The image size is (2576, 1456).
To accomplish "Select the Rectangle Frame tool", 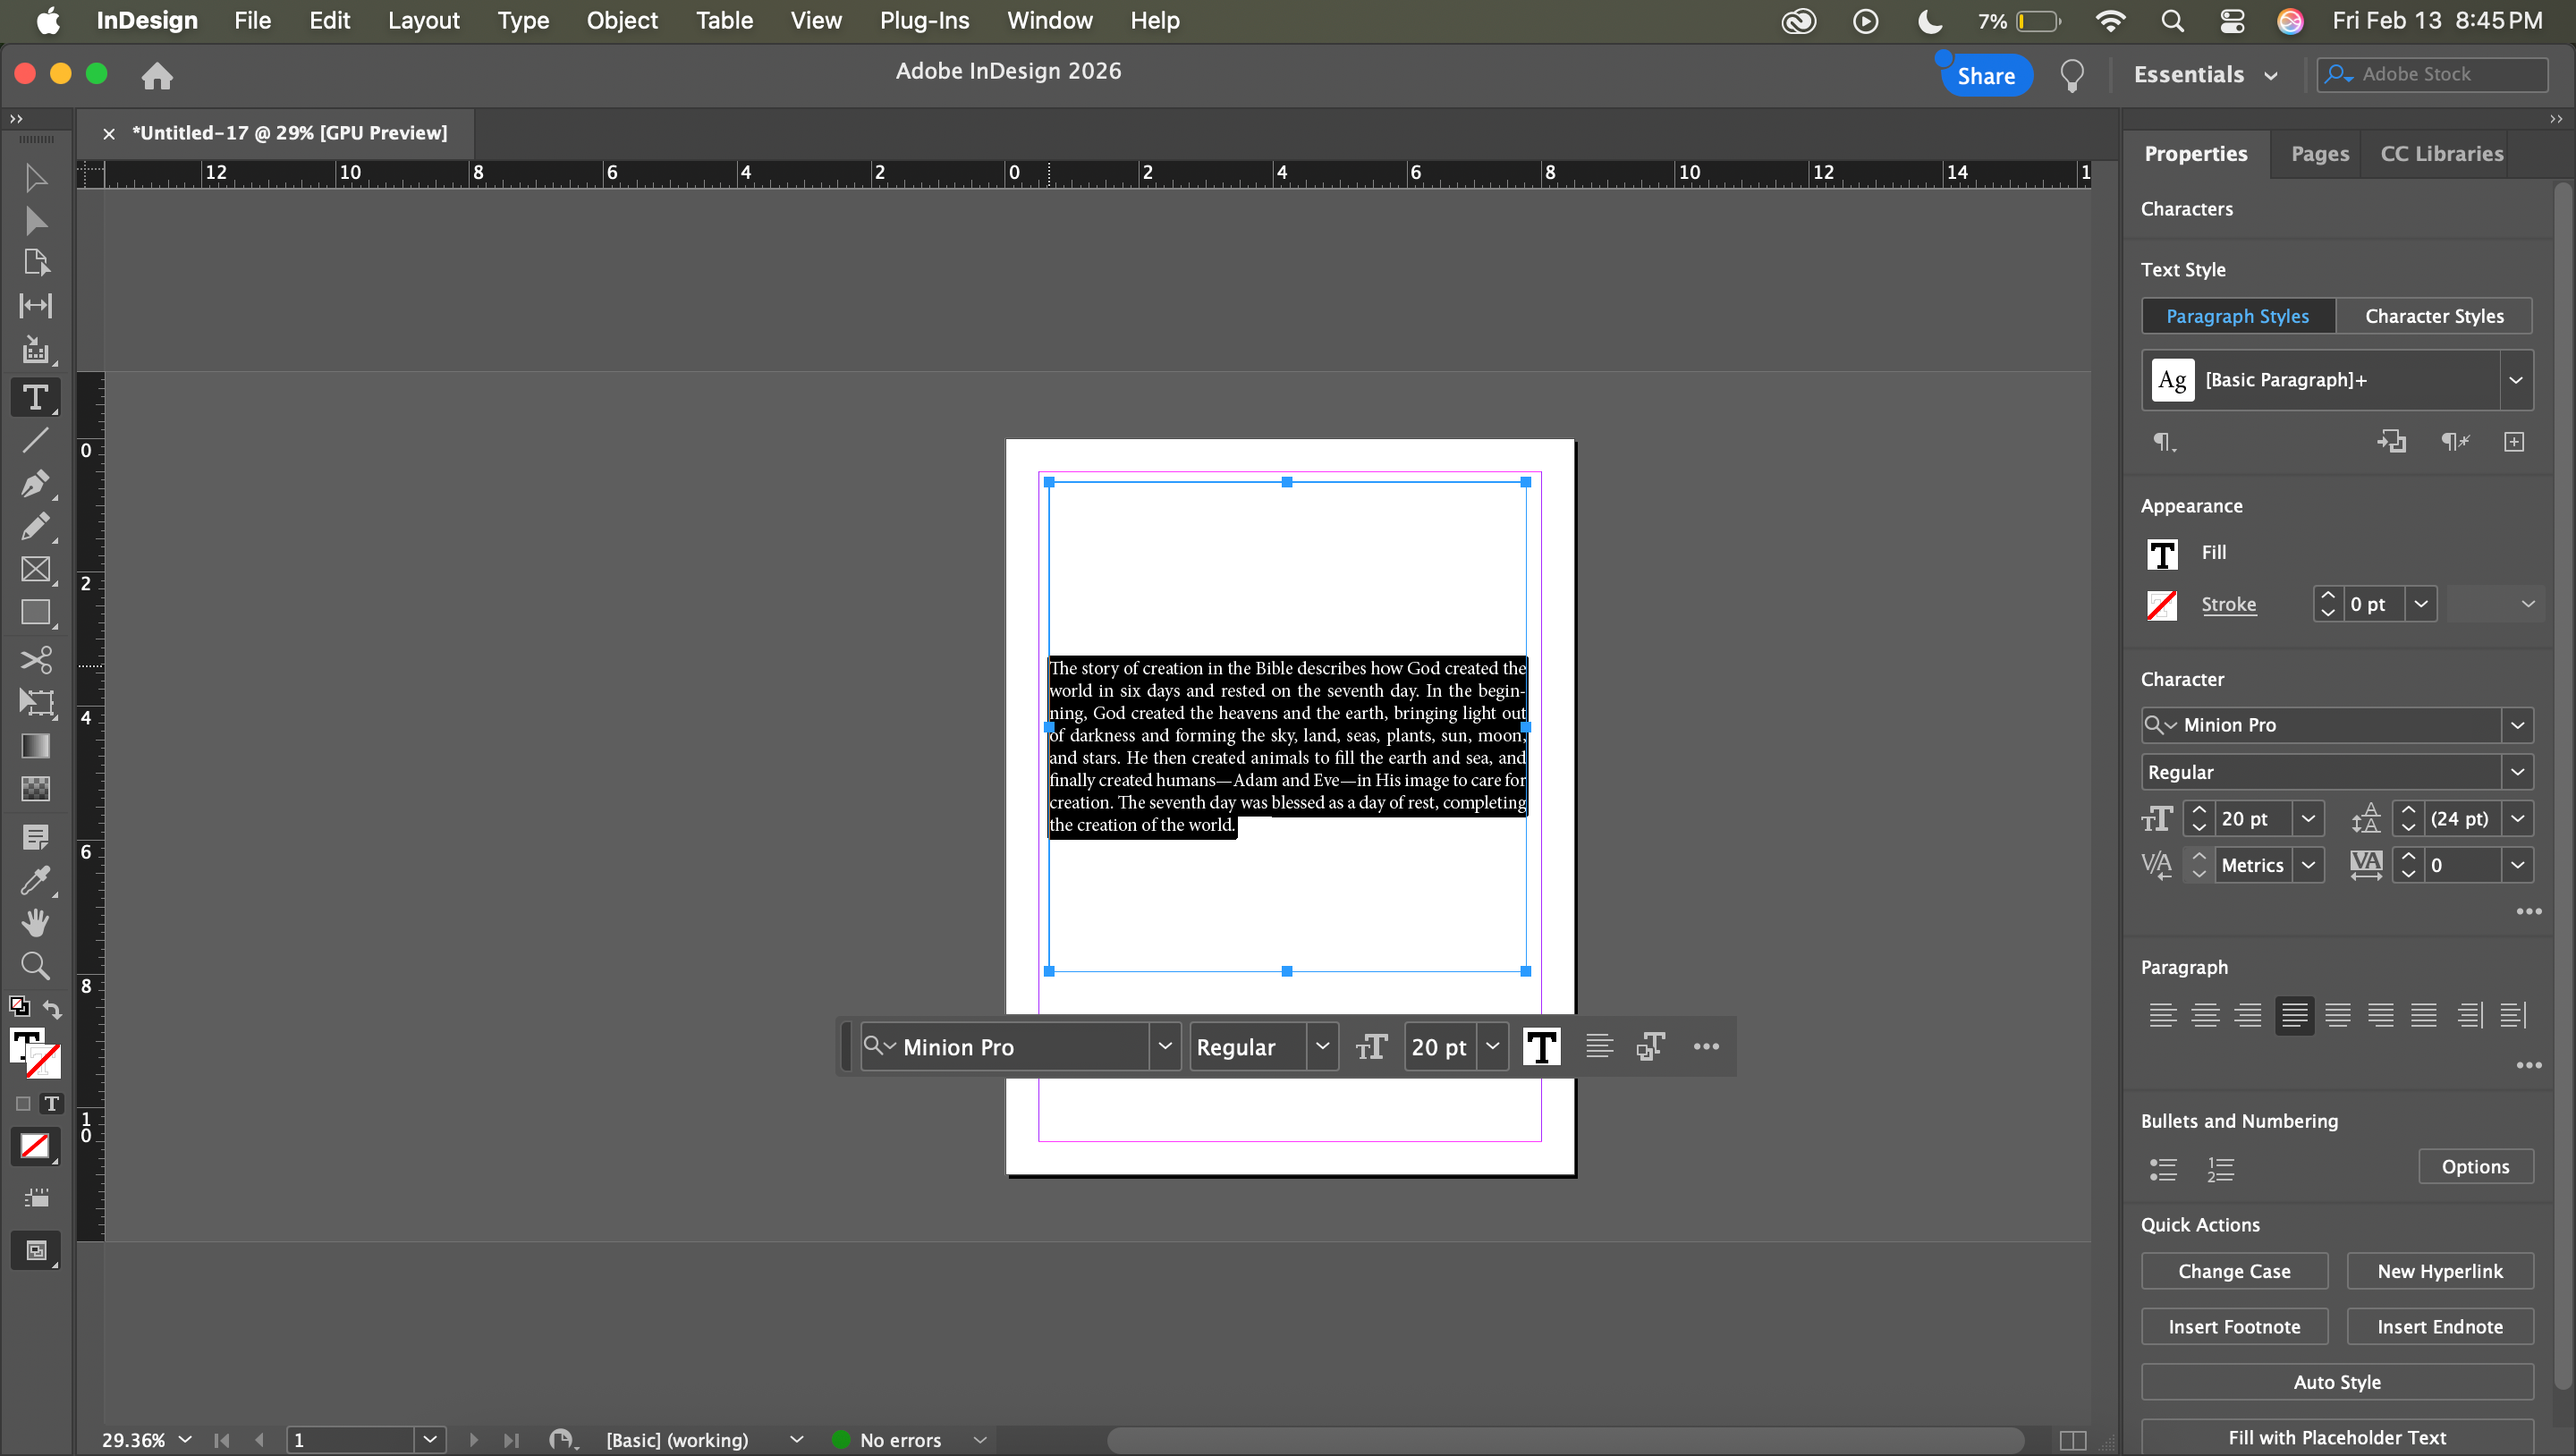I will [x=35, y=569].
